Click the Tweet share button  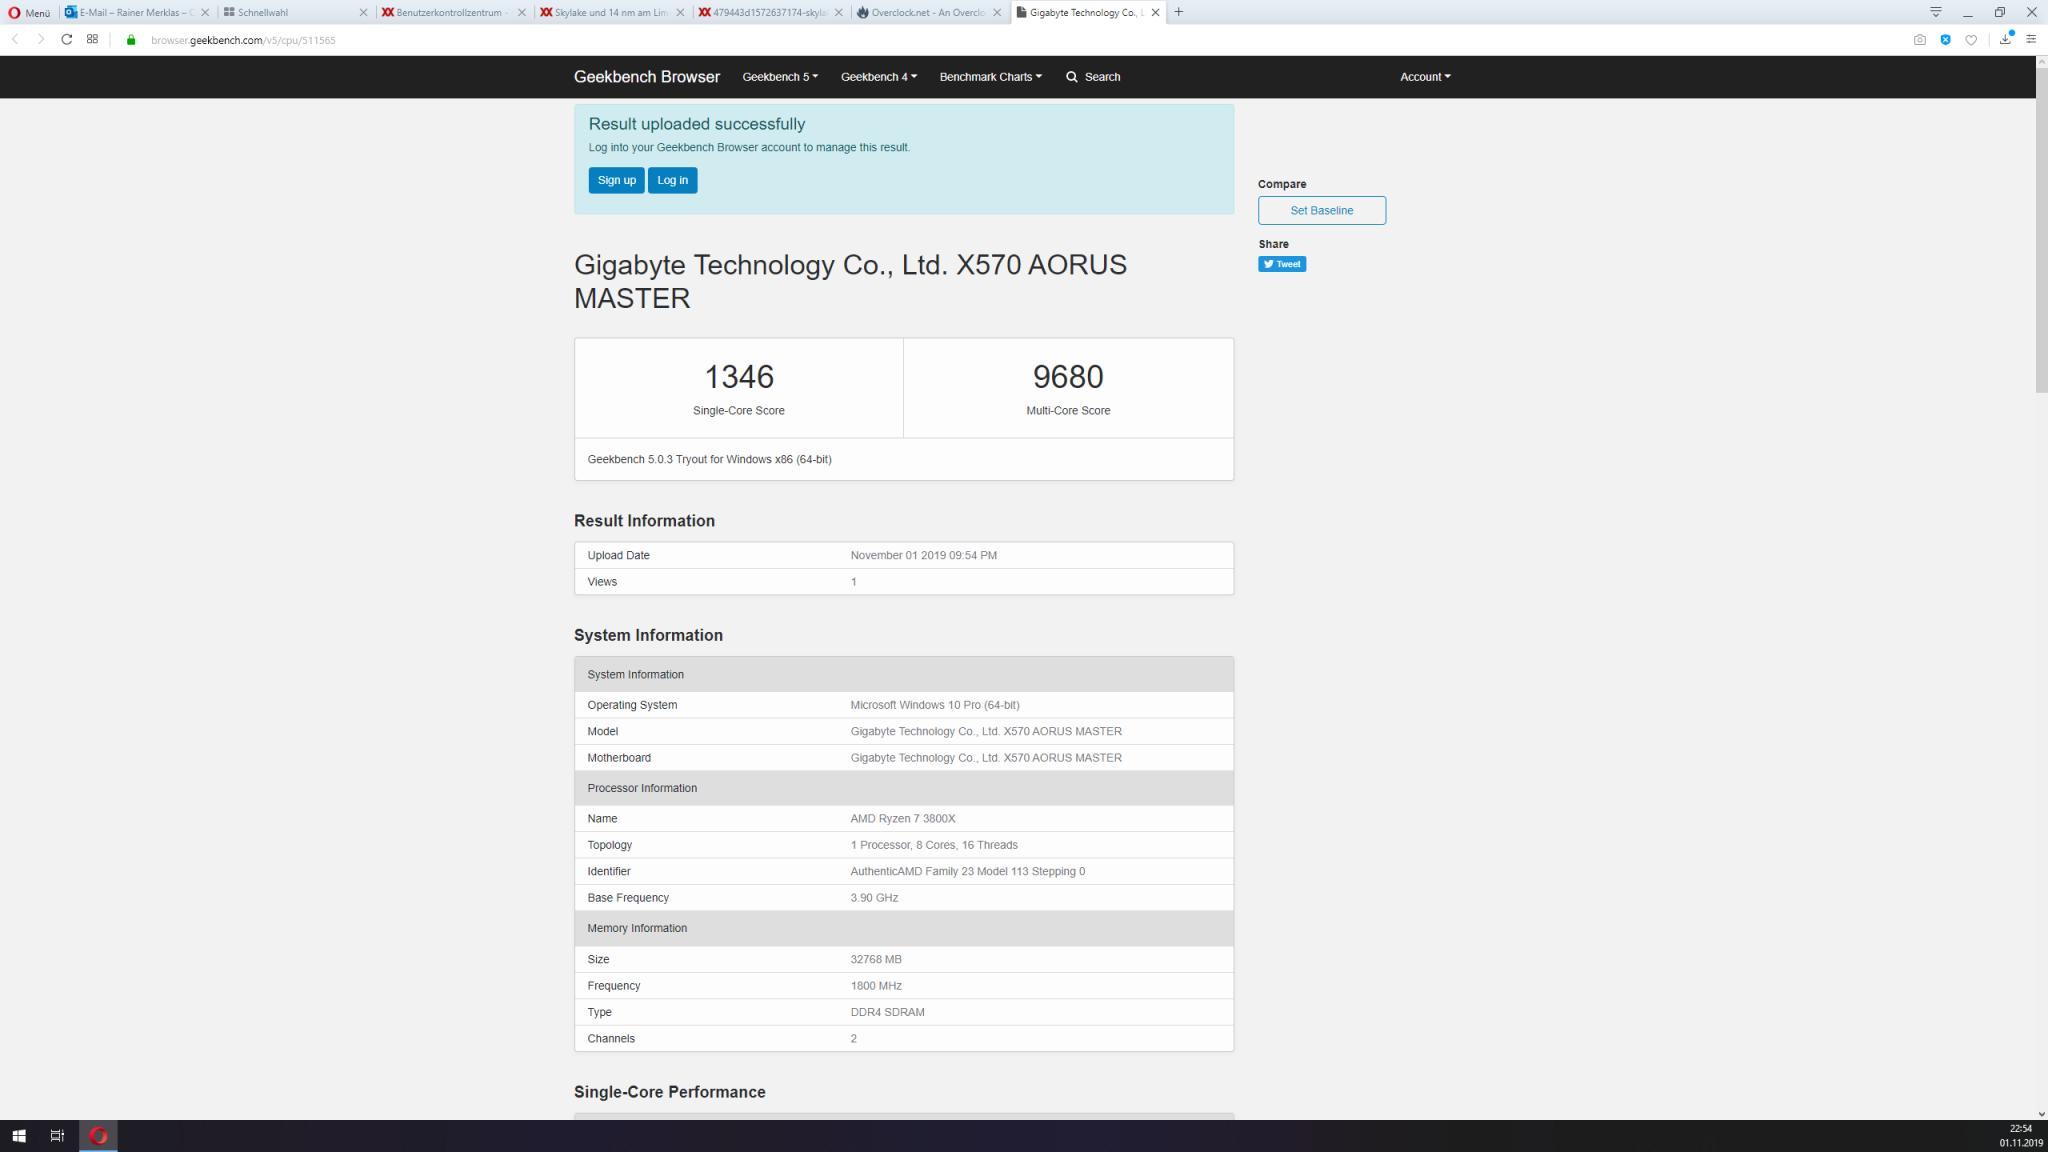[1281, 264]
